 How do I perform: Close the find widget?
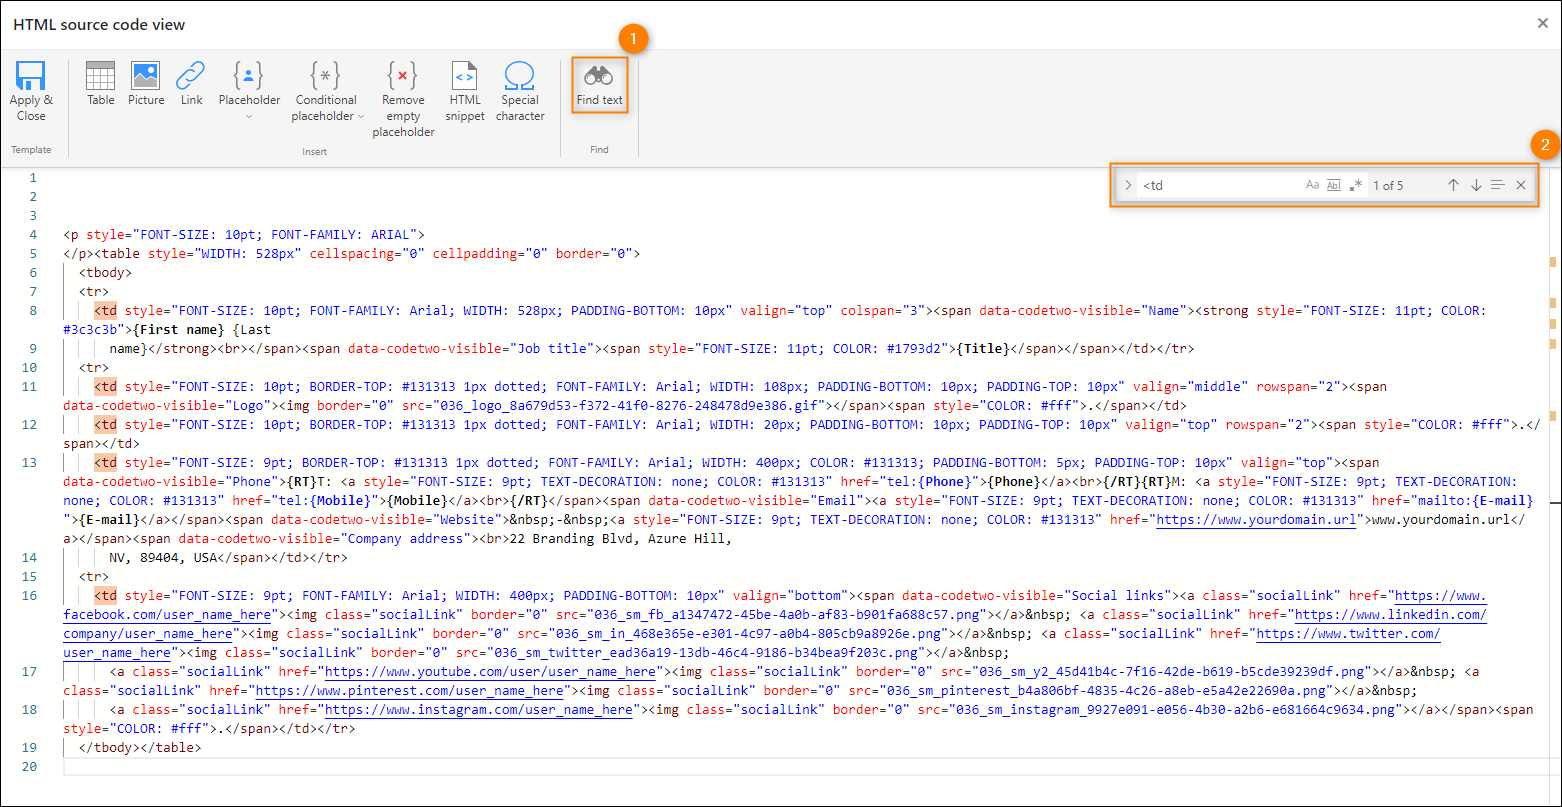tap(1521, 185)
